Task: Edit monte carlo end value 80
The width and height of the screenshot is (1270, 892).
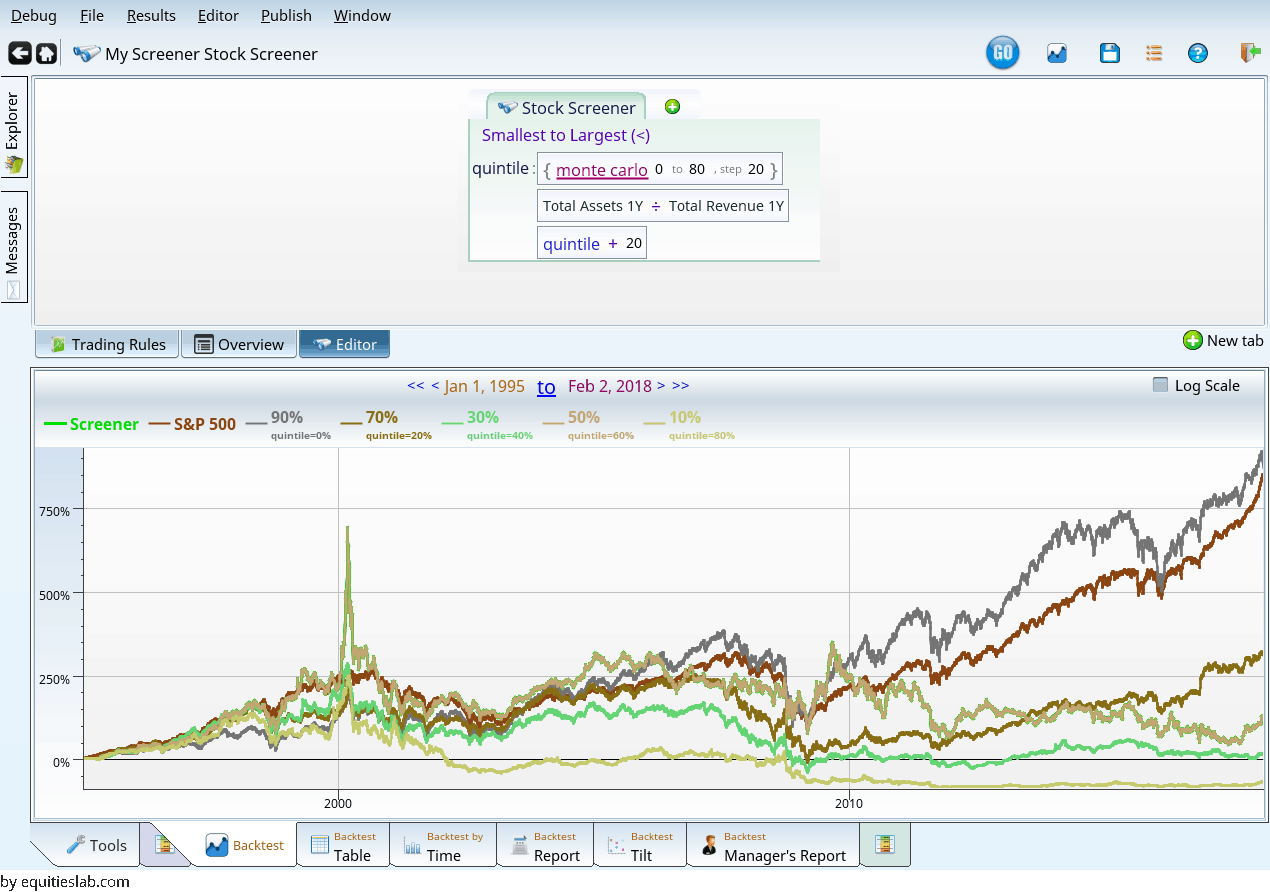Action: [x=697, y=169]
